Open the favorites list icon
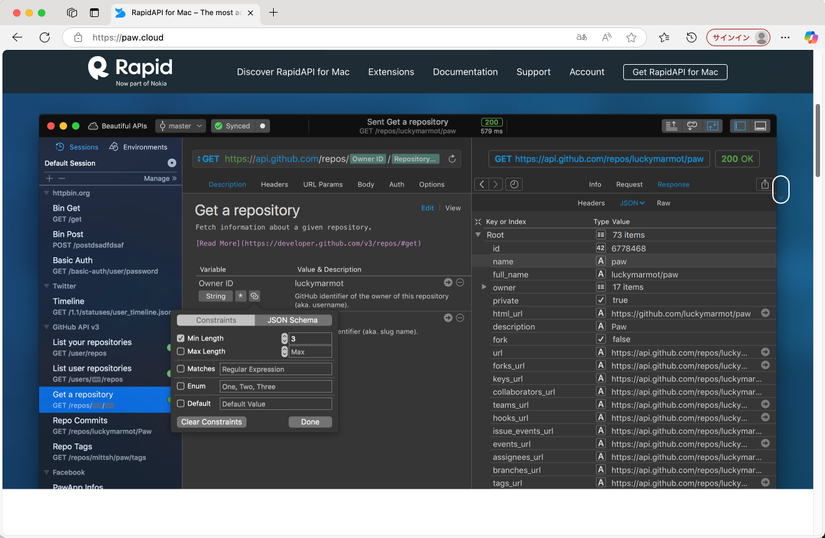The width and height of the screenshot is (825, 538). [664, 37]
